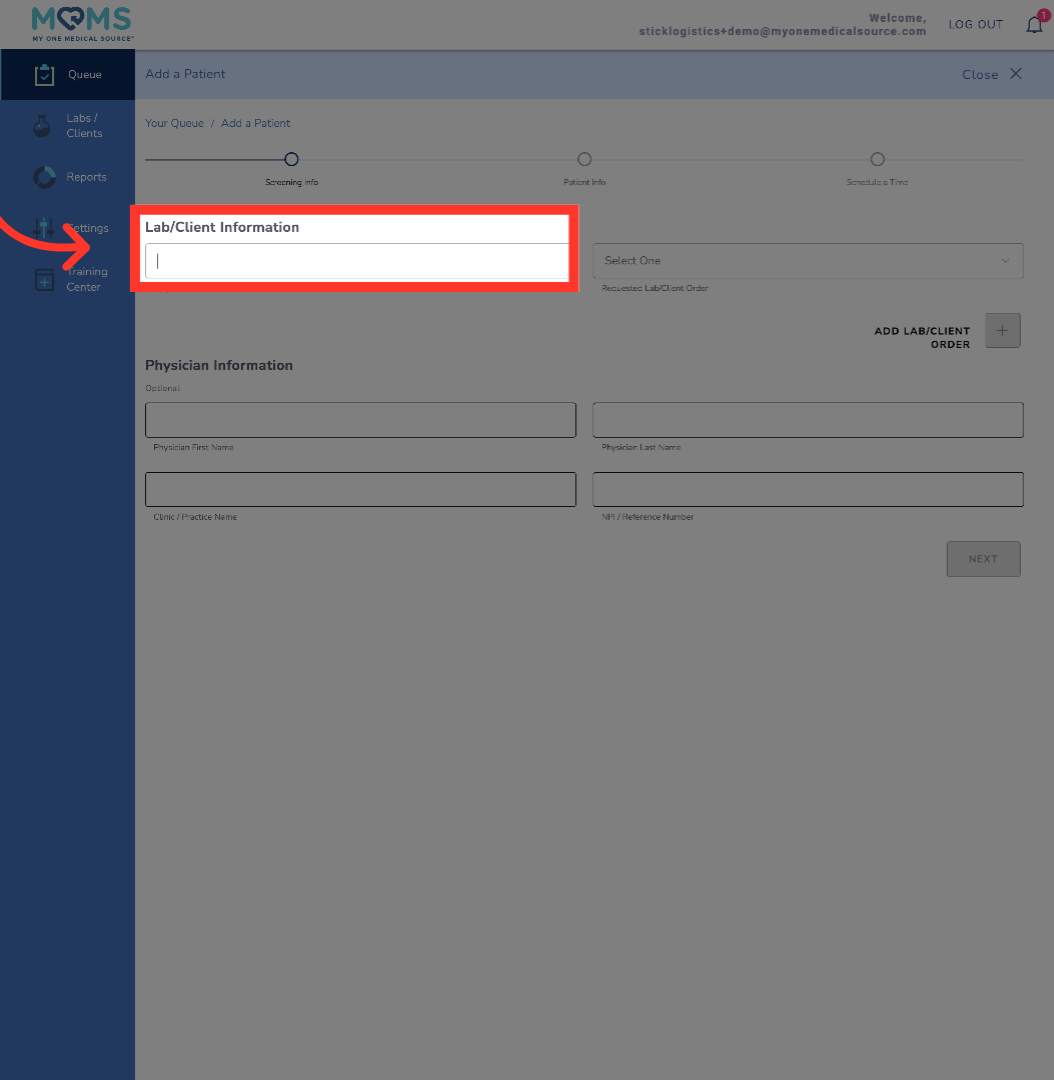The height and width of the screenshot is (1080, 1054).
Task: Click the Training Center plus-box icon
Action: click(44, 280)
